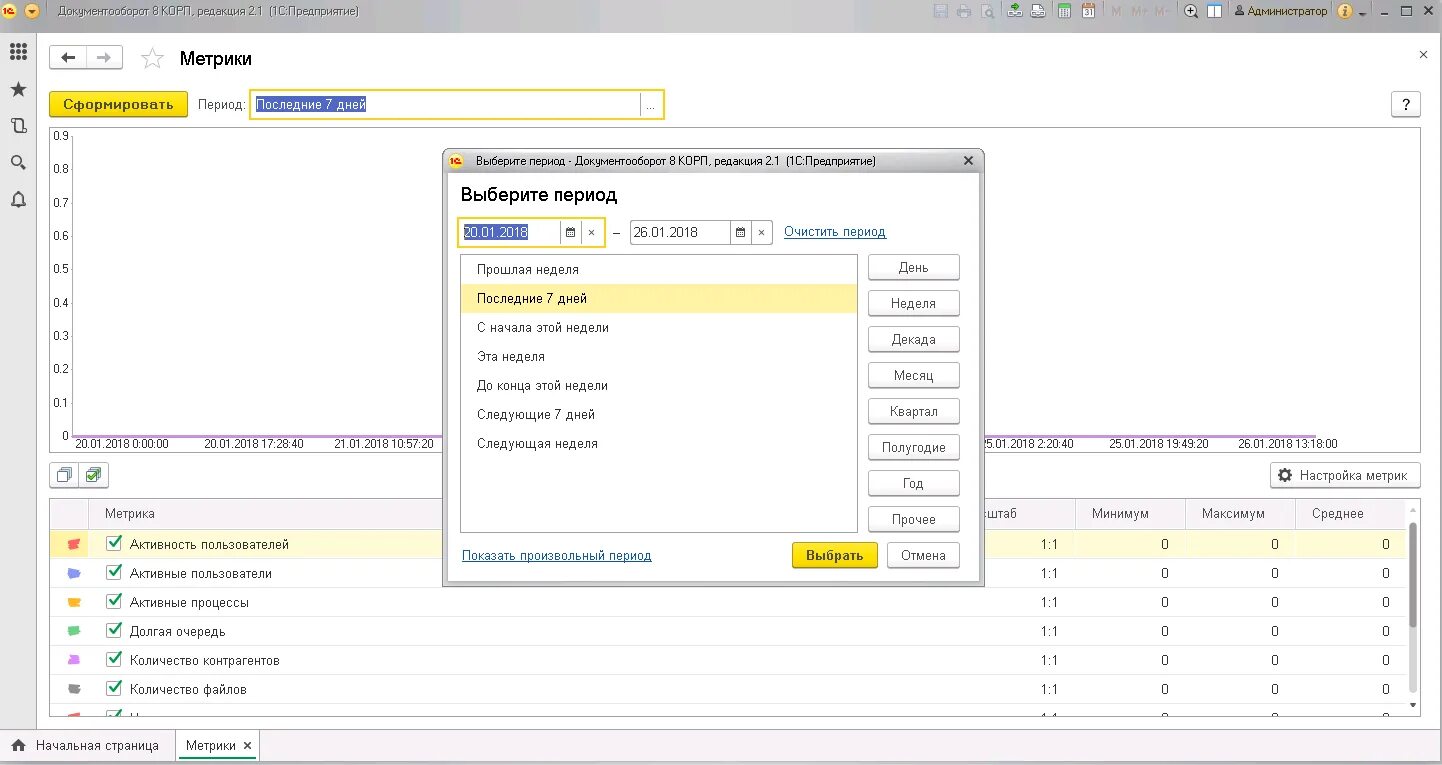
Task: Click the Неделя period button
Action: tap(913, 304)
